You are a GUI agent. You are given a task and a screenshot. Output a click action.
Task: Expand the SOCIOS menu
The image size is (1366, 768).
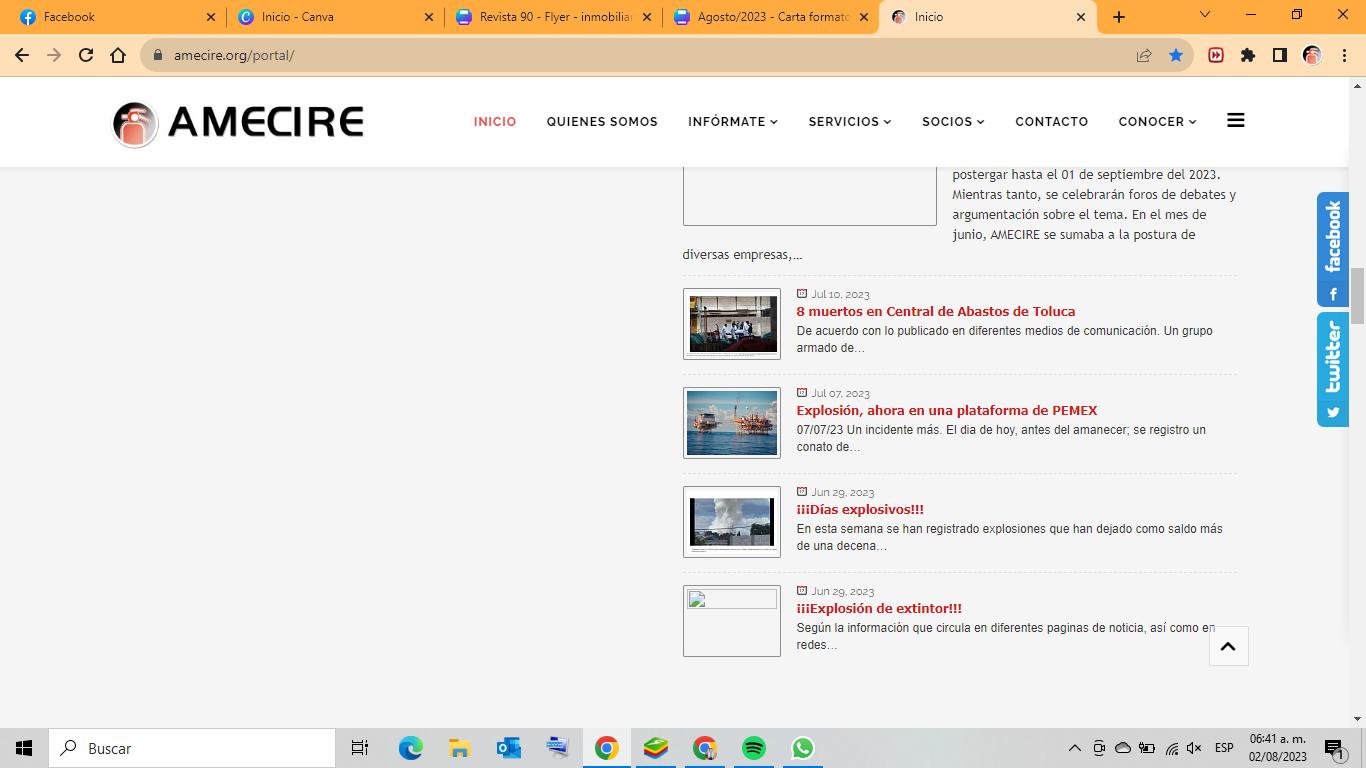pos(953,121)
